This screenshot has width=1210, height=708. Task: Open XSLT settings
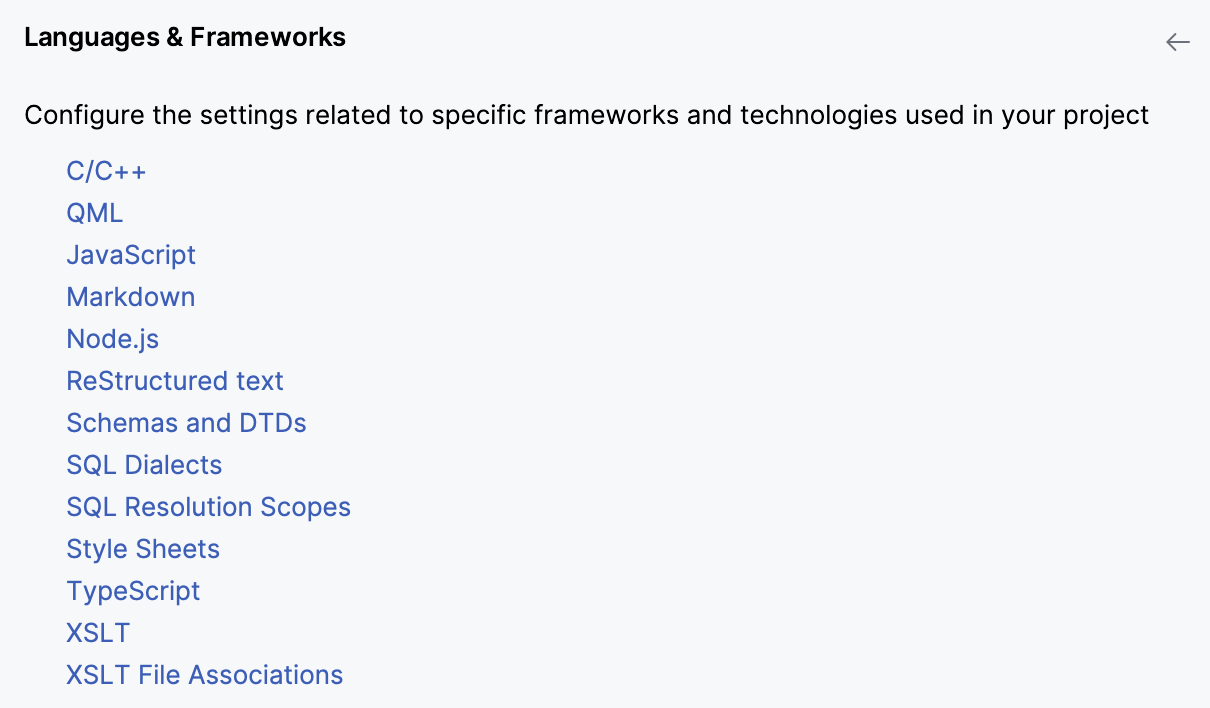pos(97,632)
